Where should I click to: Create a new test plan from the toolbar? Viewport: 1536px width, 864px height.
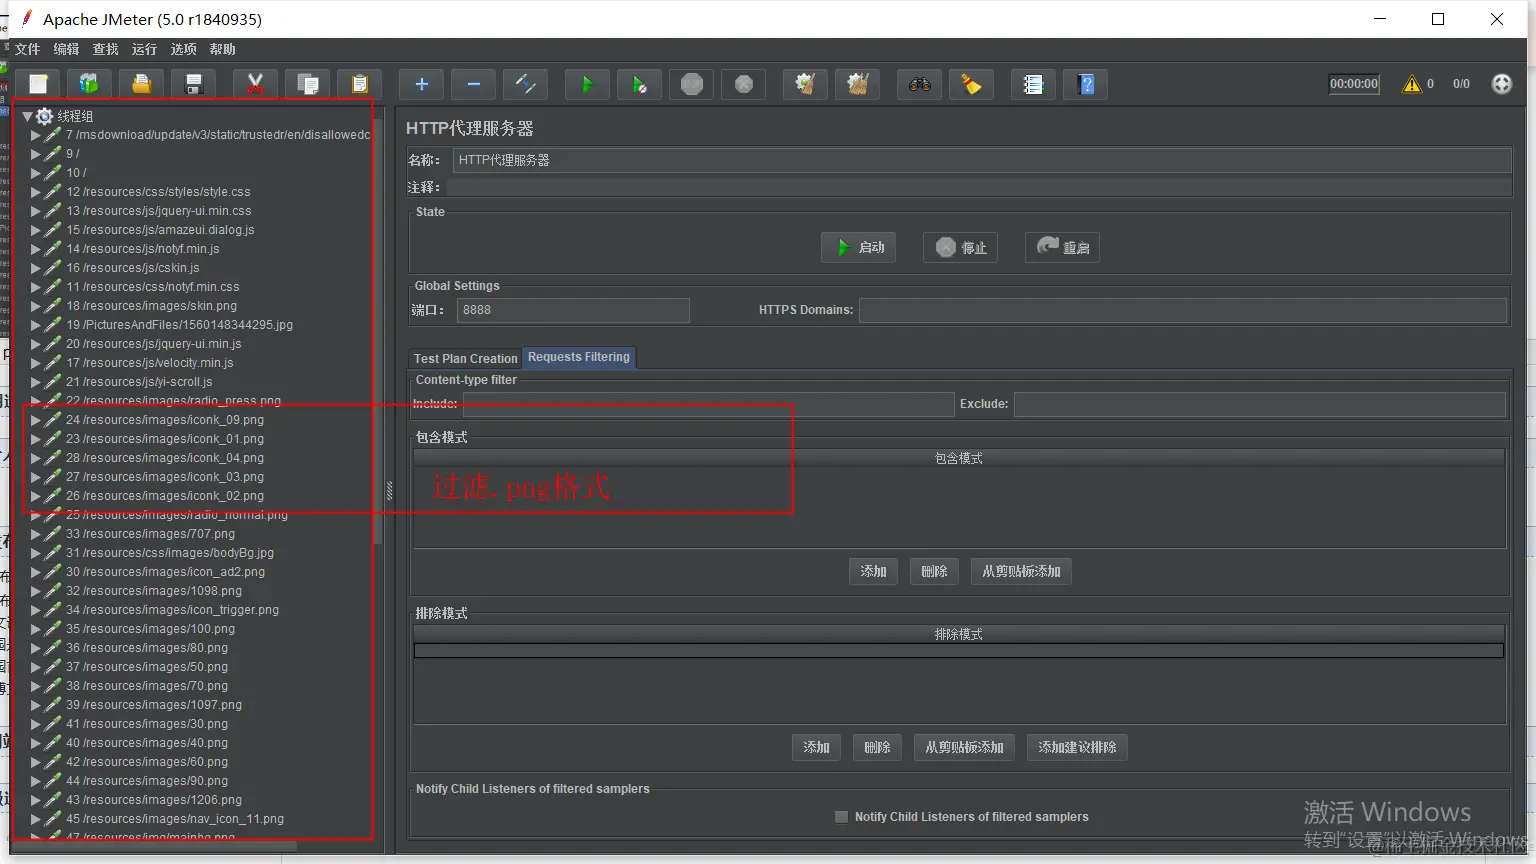(x=39, y=85)
